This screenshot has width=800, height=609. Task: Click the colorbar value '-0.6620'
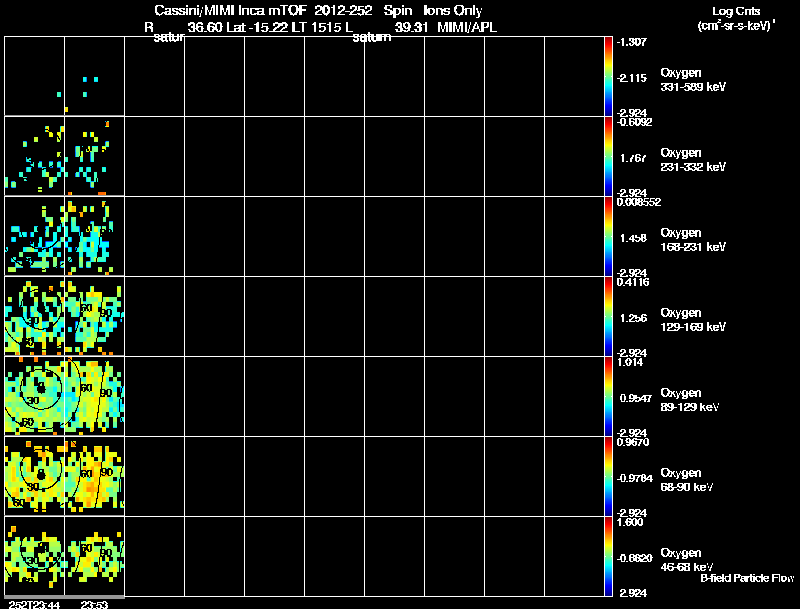tap(635, 558)
